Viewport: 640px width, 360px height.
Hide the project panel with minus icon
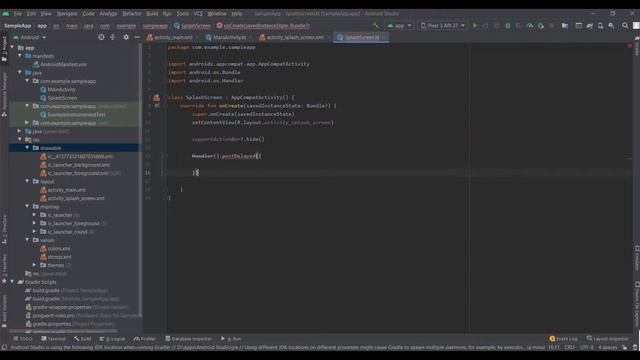(137, 37)
